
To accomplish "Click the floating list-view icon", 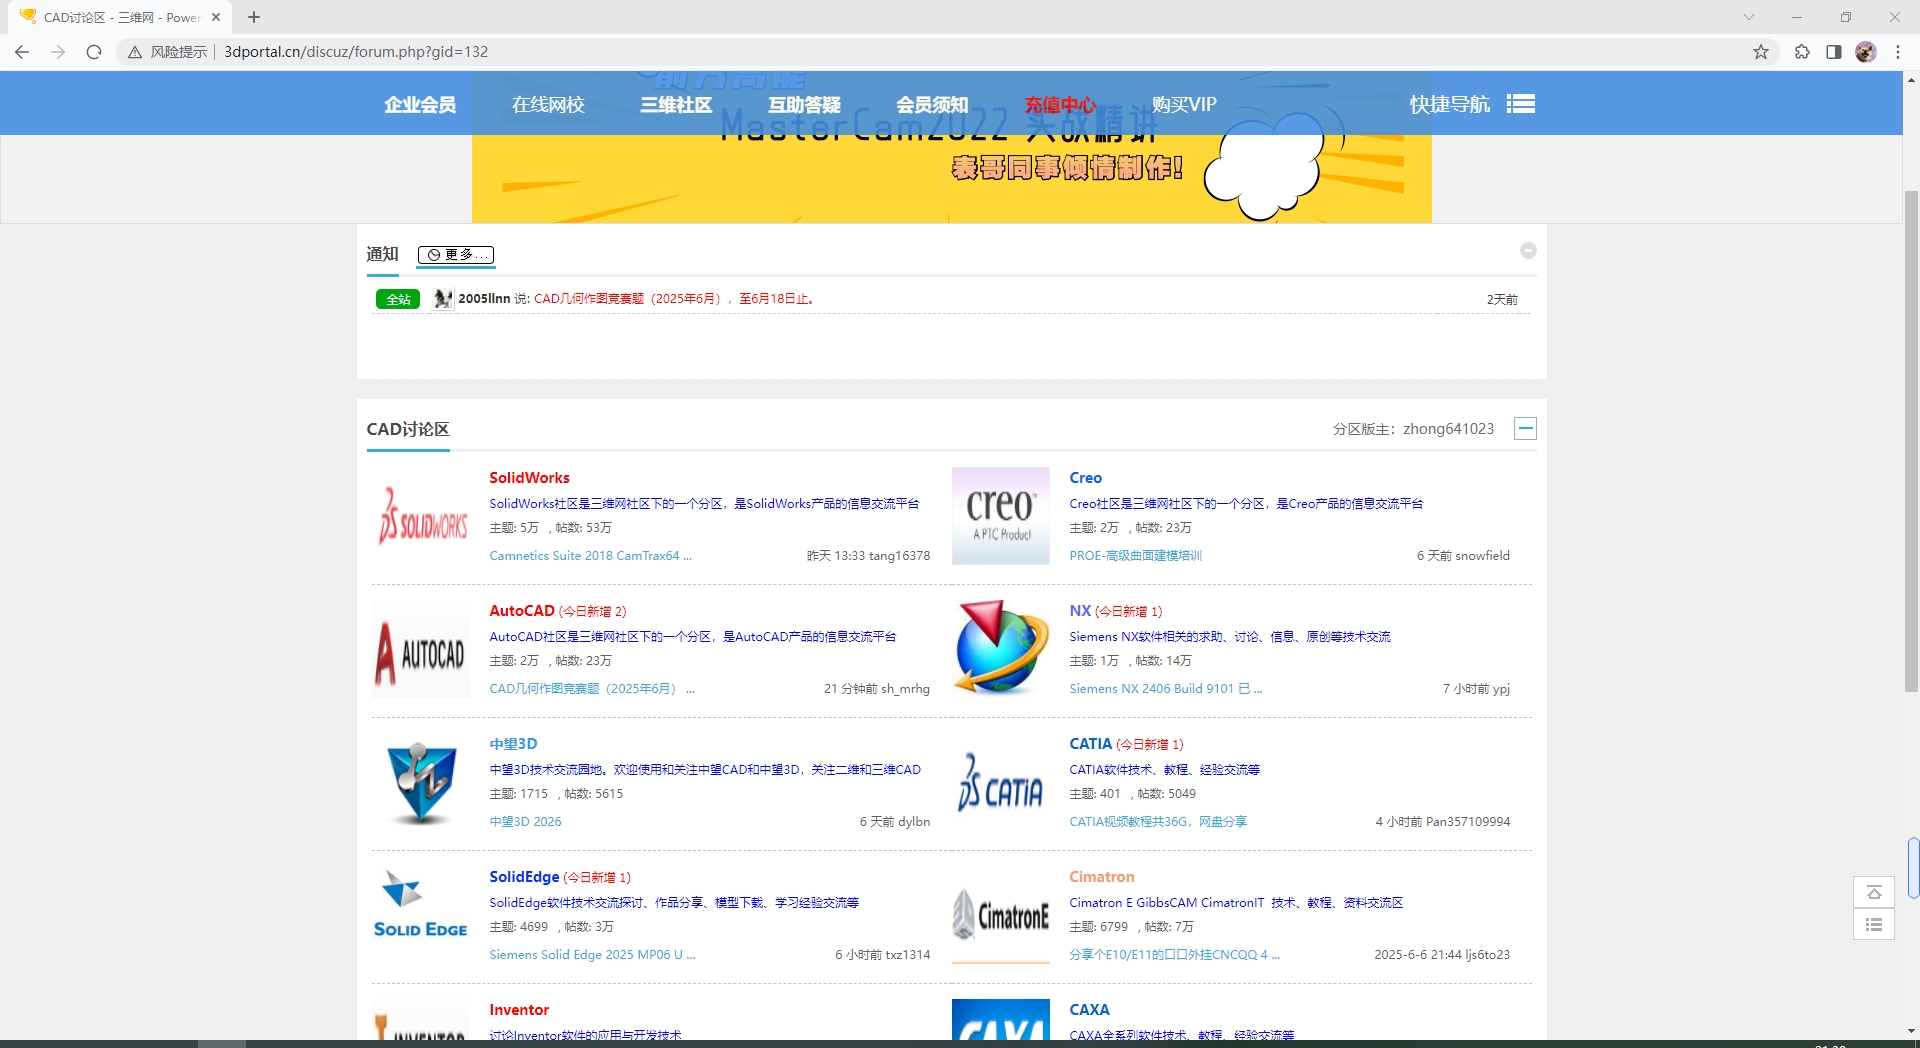I will click(x=1874, y=924).
